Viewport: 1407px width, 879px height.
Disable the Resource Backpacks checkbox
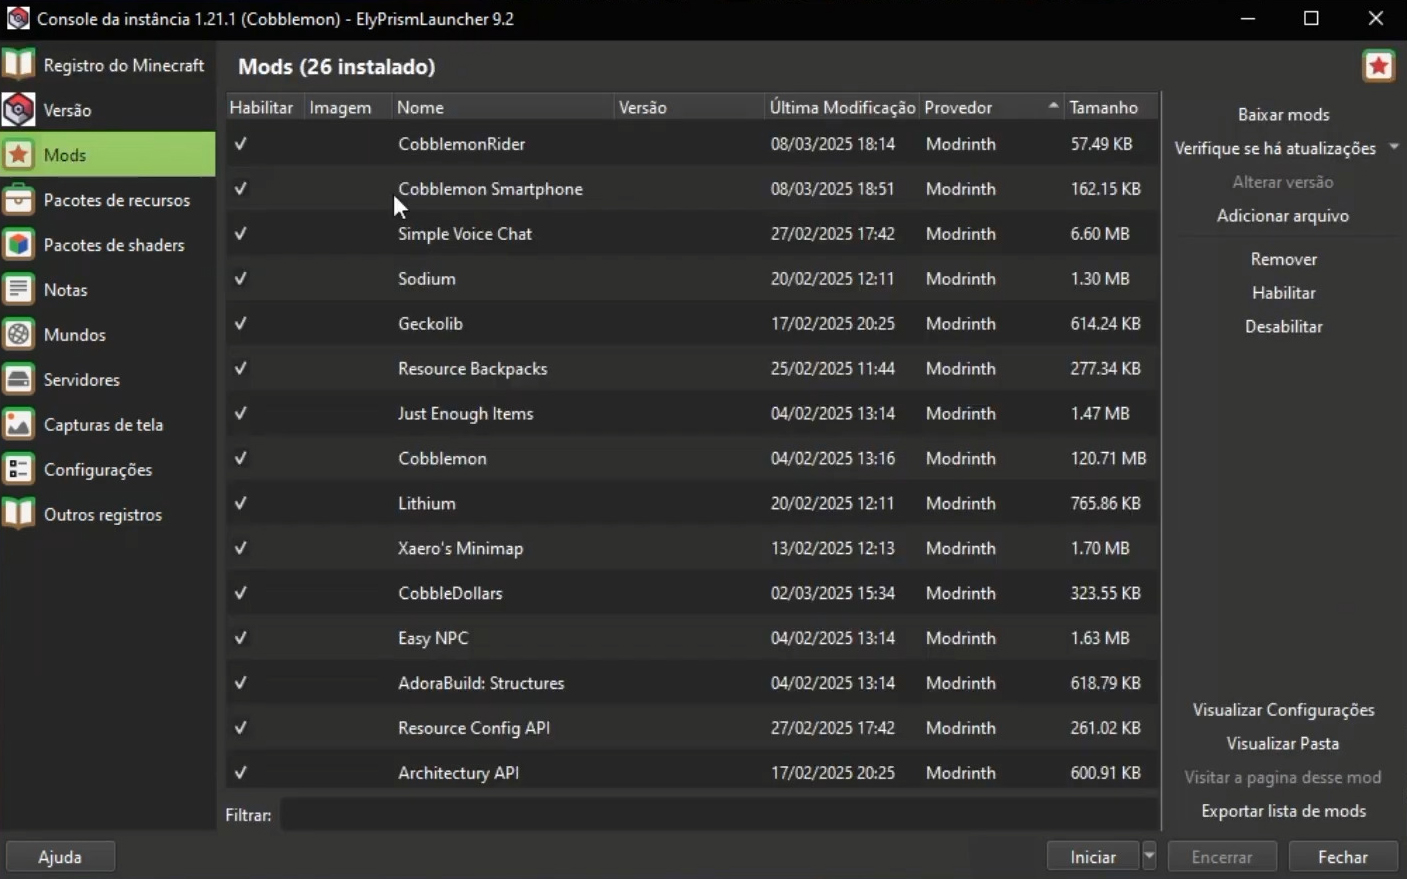click(240, 369)
